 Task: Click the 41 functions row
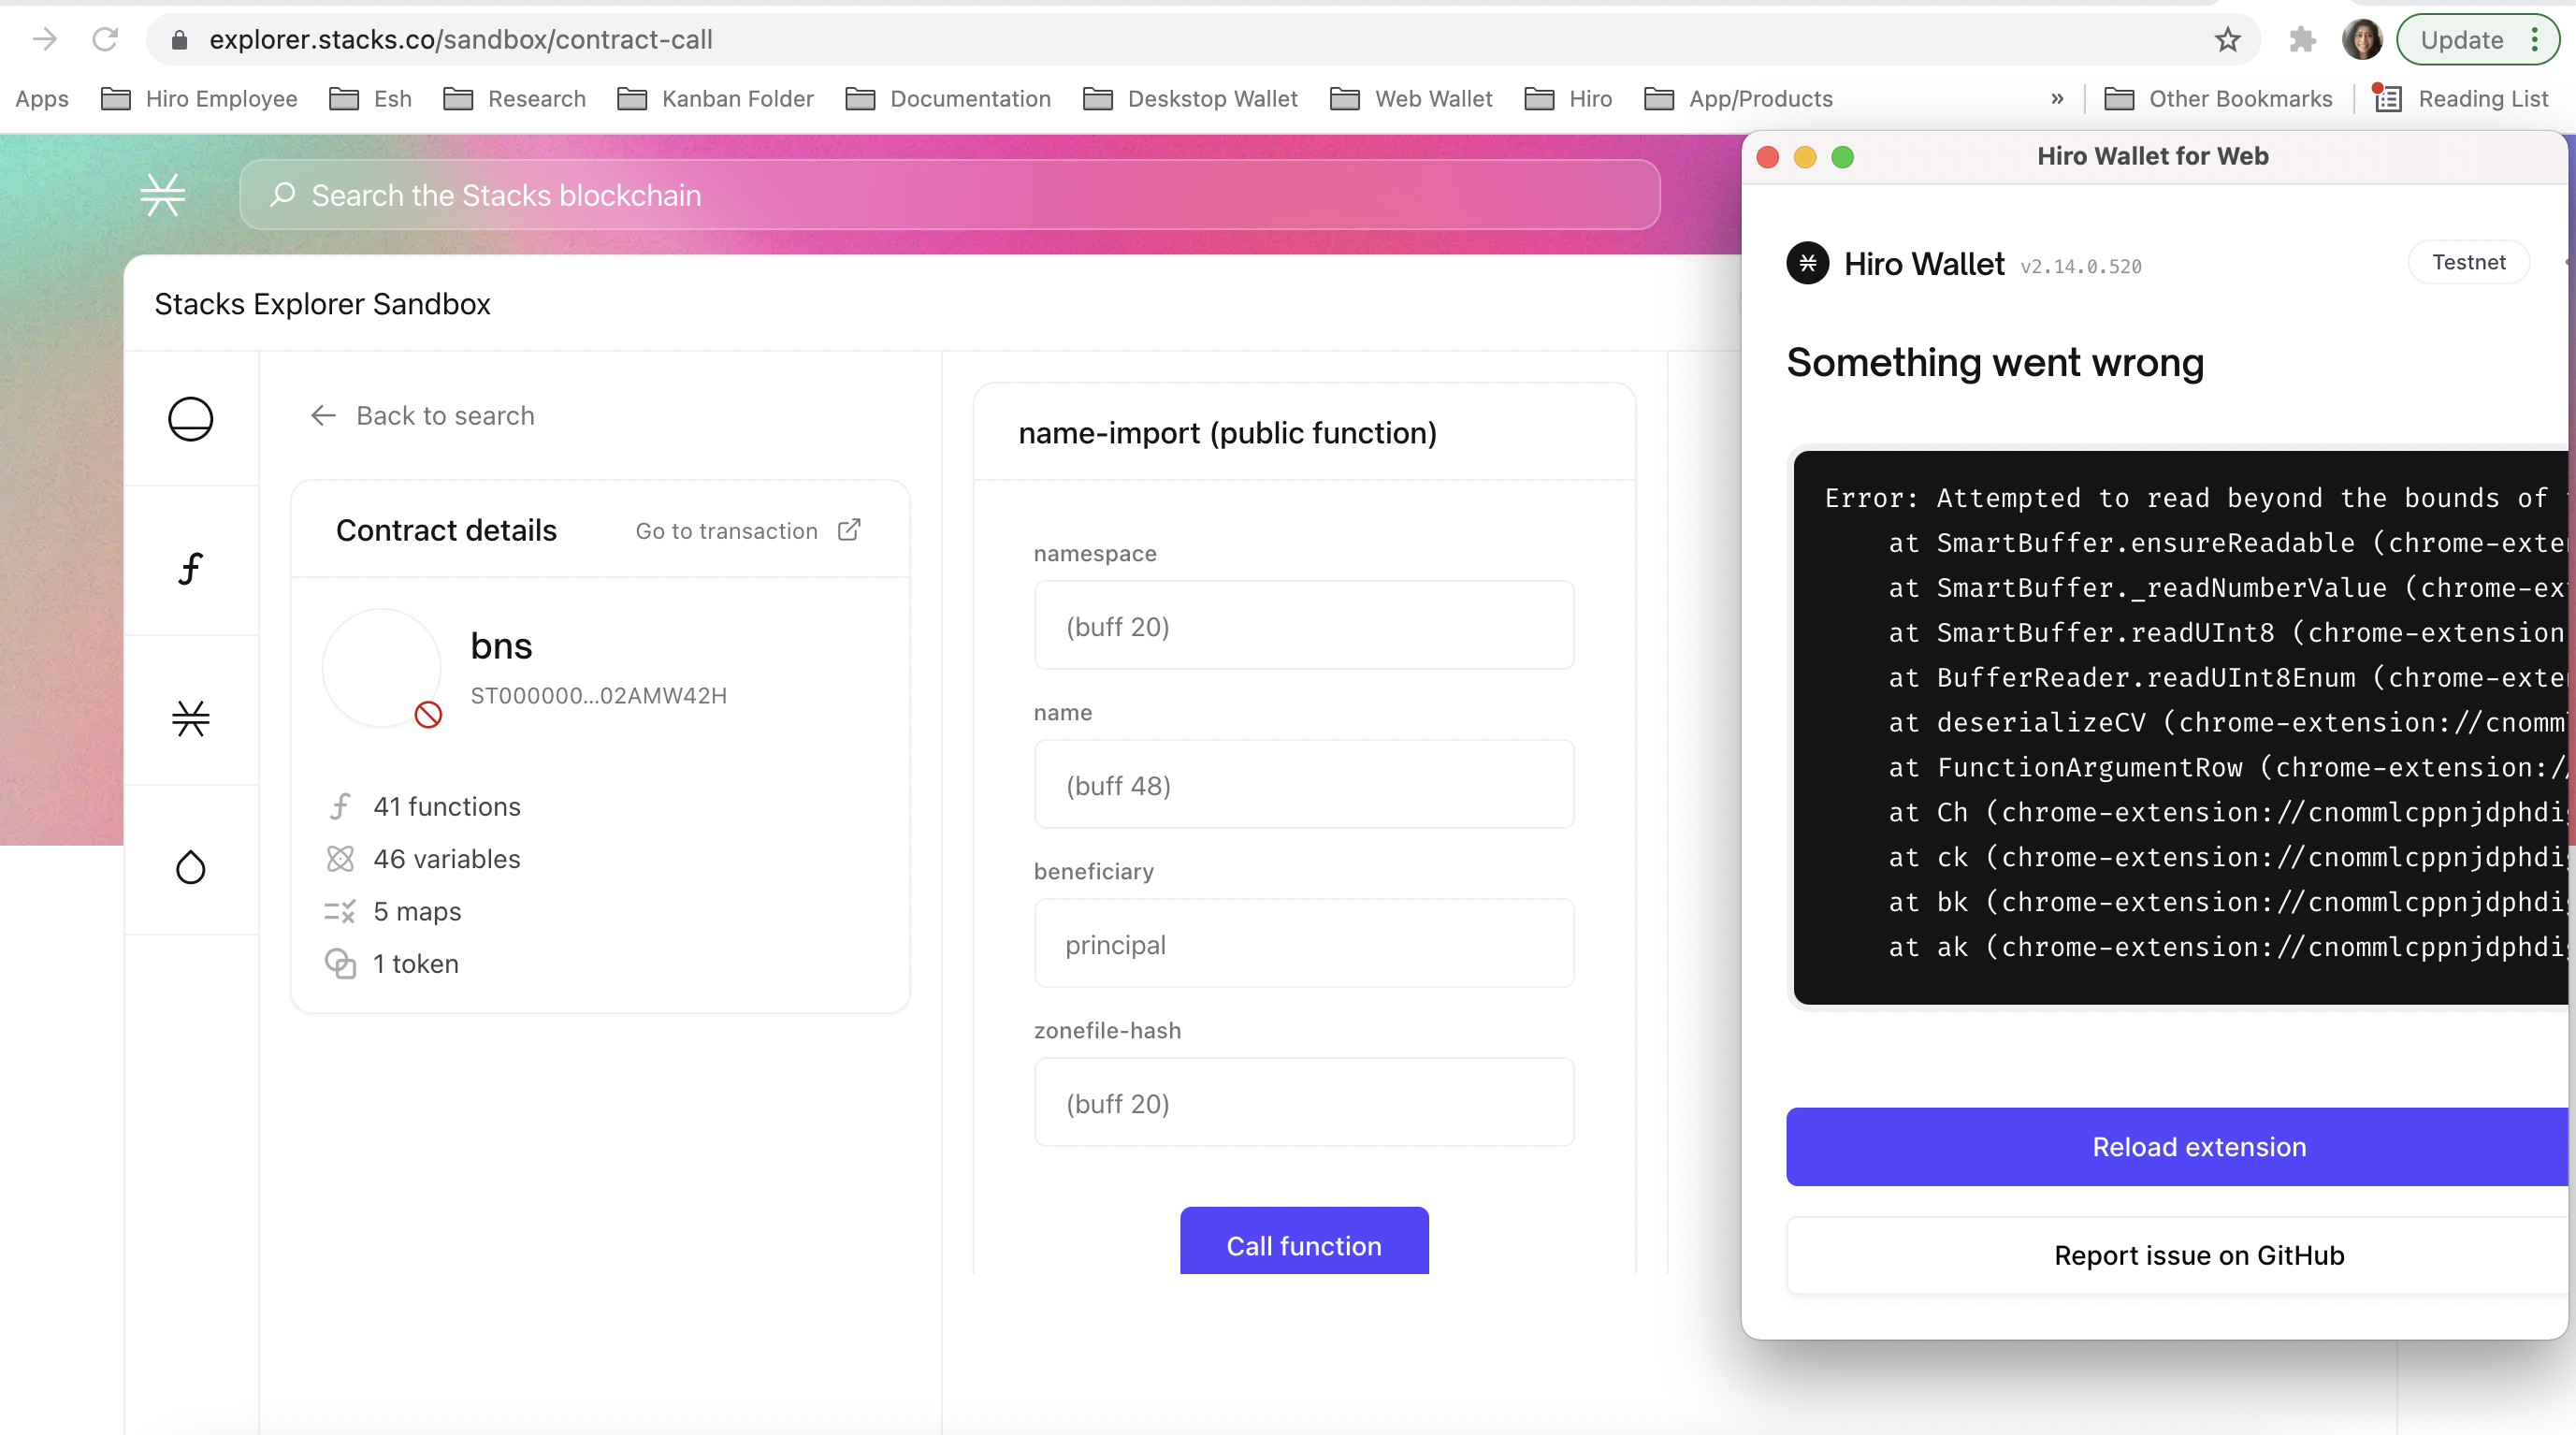tap(423, 806)
